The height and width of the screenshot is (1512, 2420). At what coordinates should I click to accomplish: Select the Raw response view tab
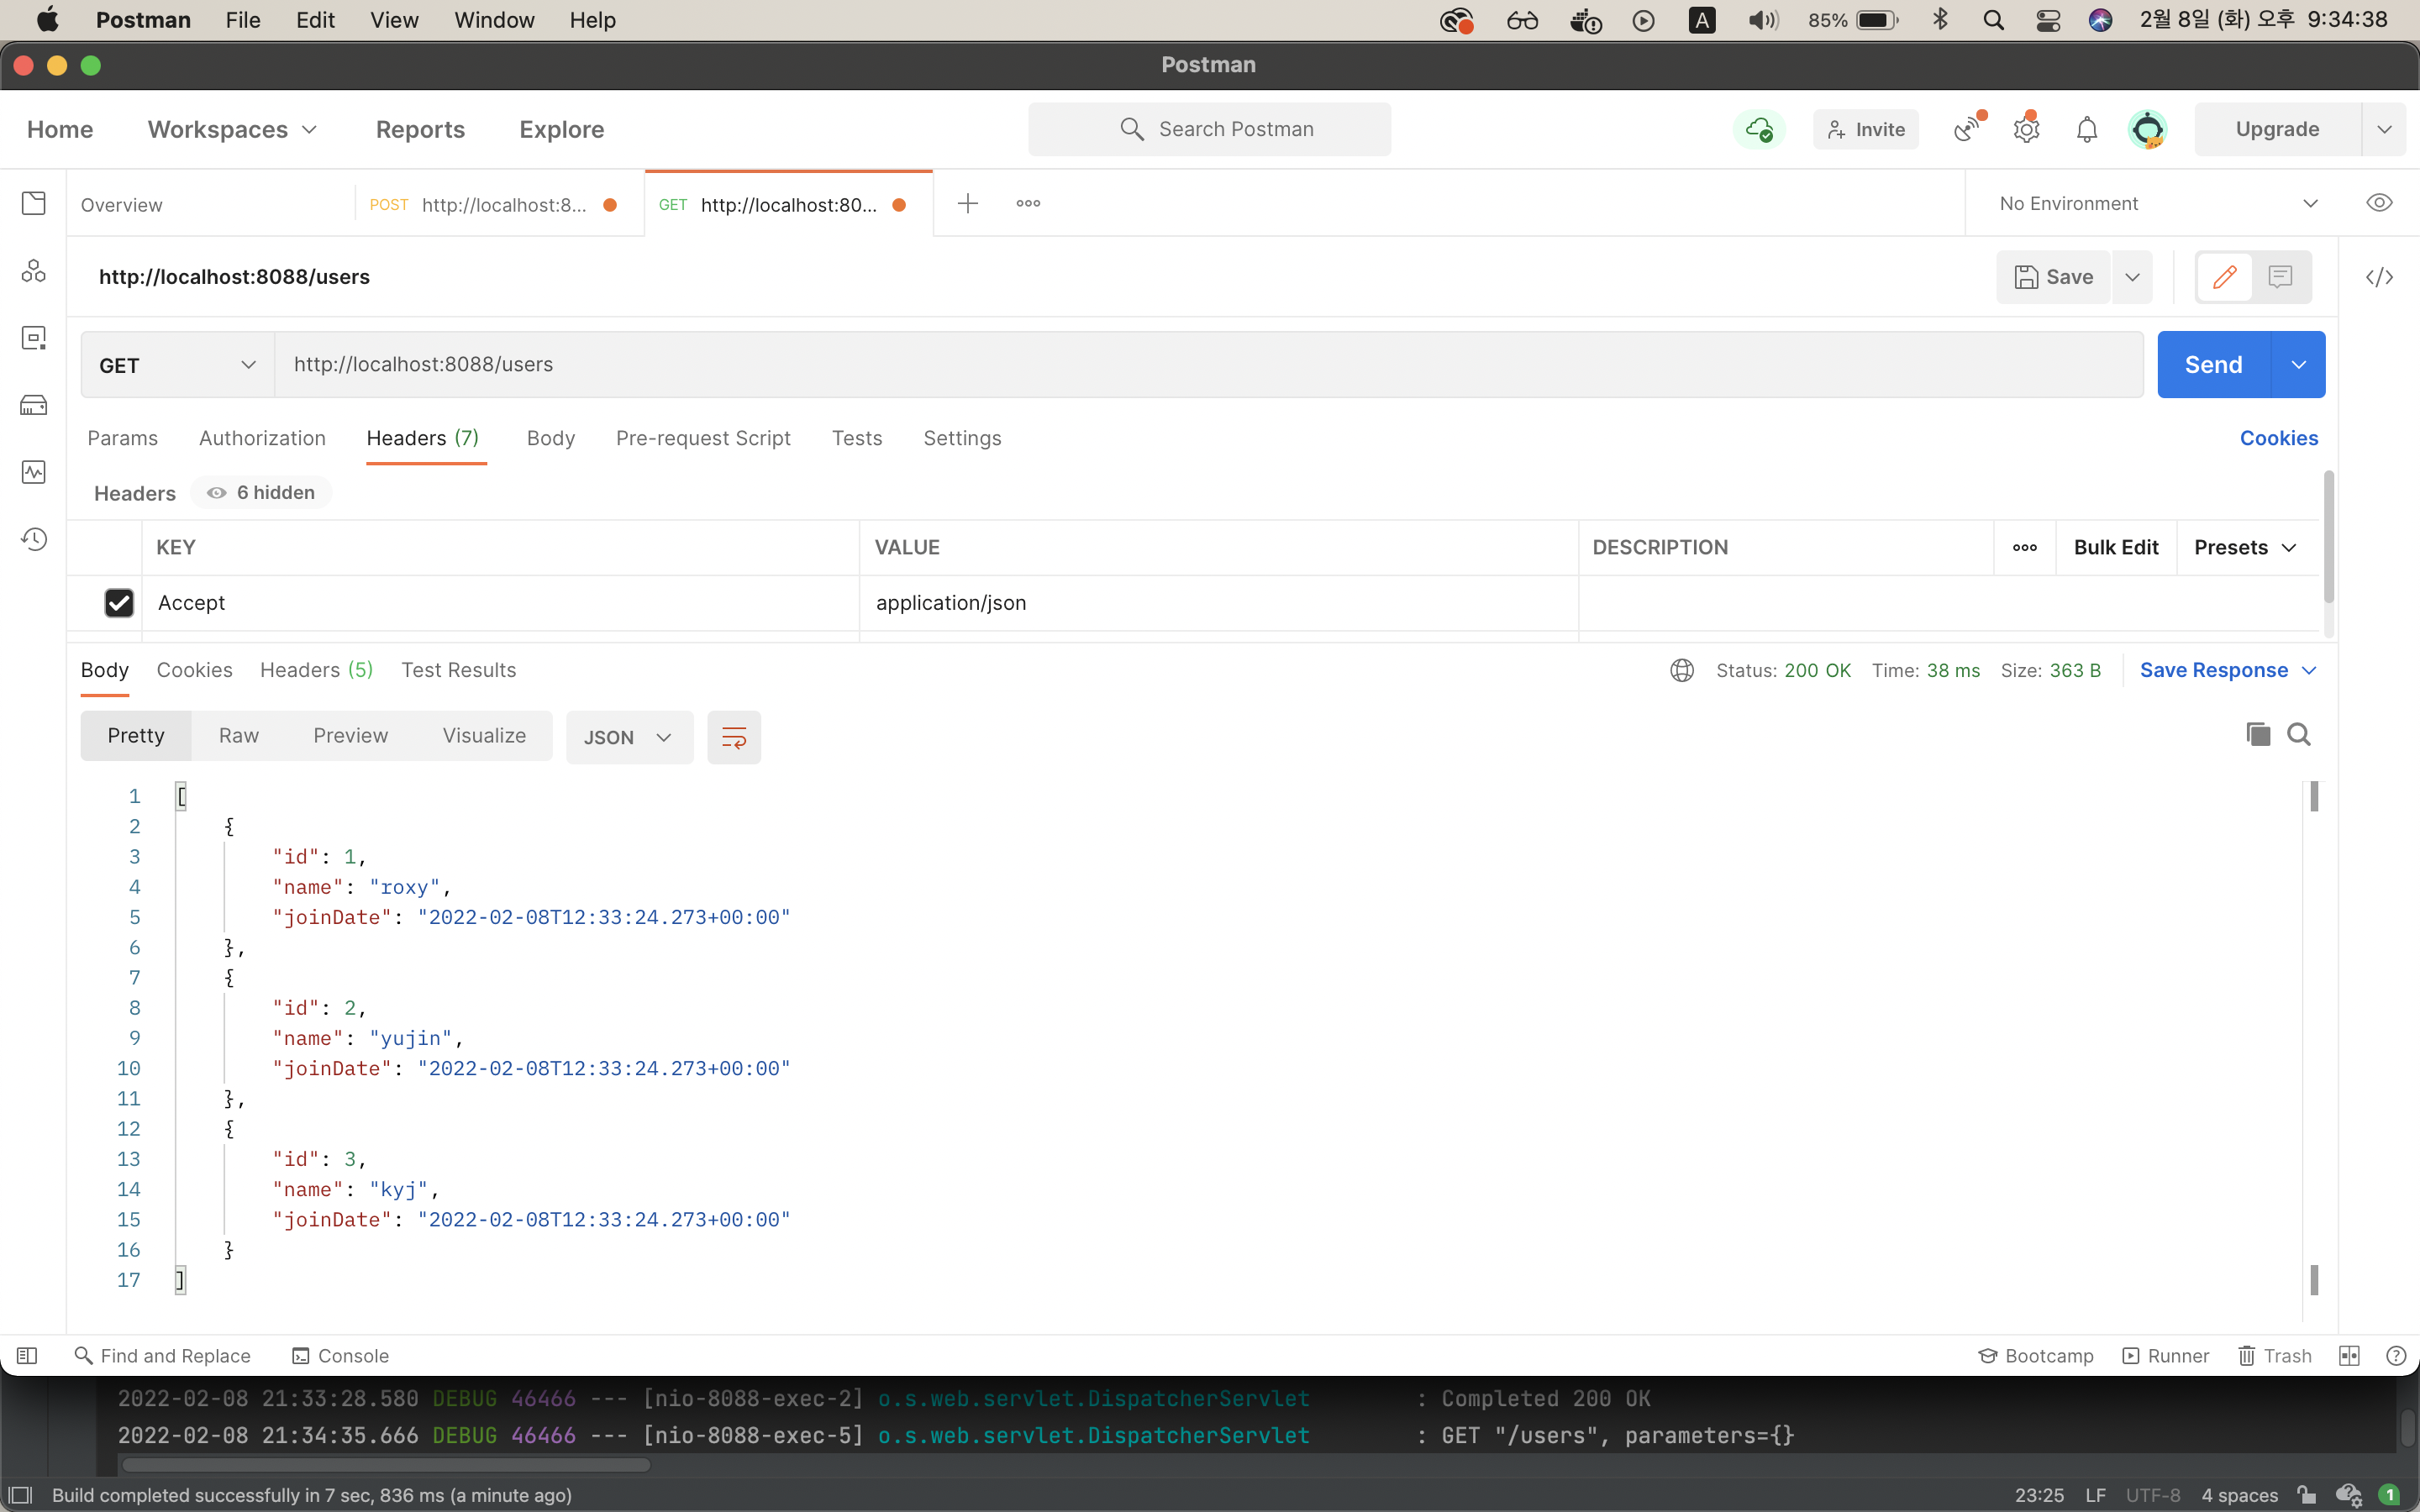pos(239,736)
